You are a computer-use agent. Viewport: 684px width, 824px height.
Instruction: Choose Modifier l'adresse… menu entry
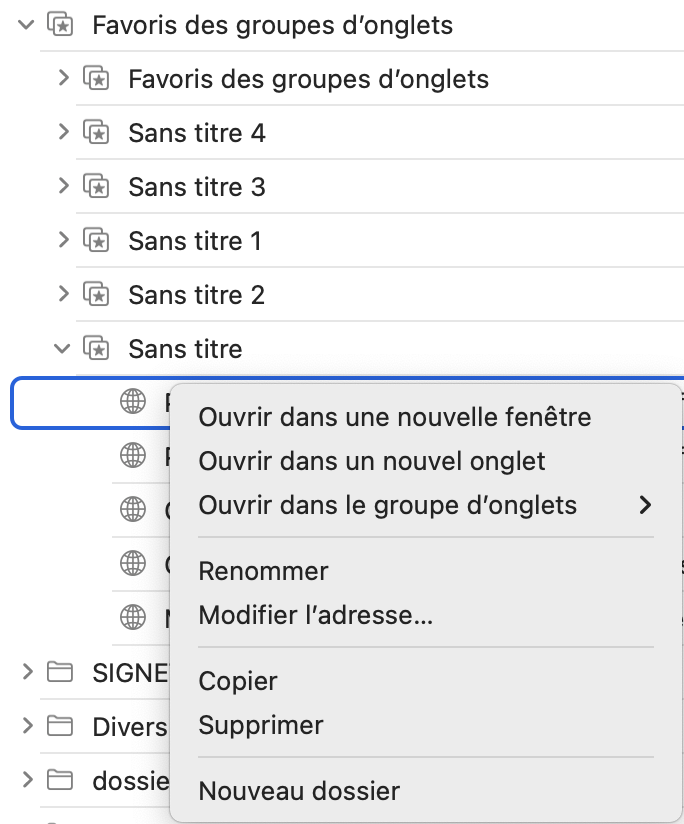(x=316, y=615)
